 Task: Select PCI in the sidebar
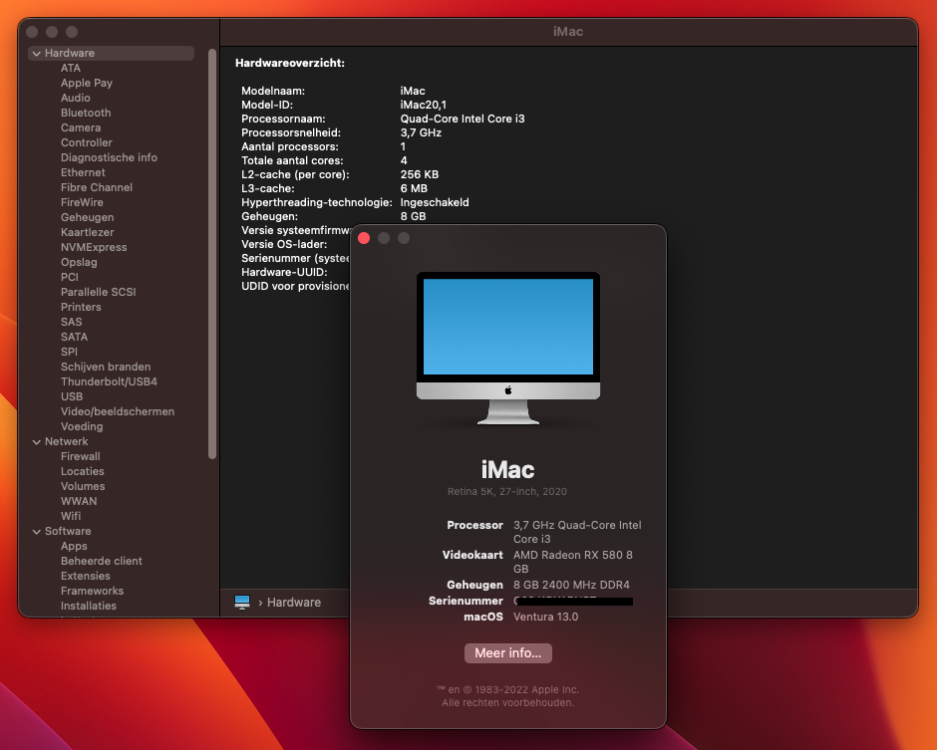pyautogui.click(x=69, y=277)
